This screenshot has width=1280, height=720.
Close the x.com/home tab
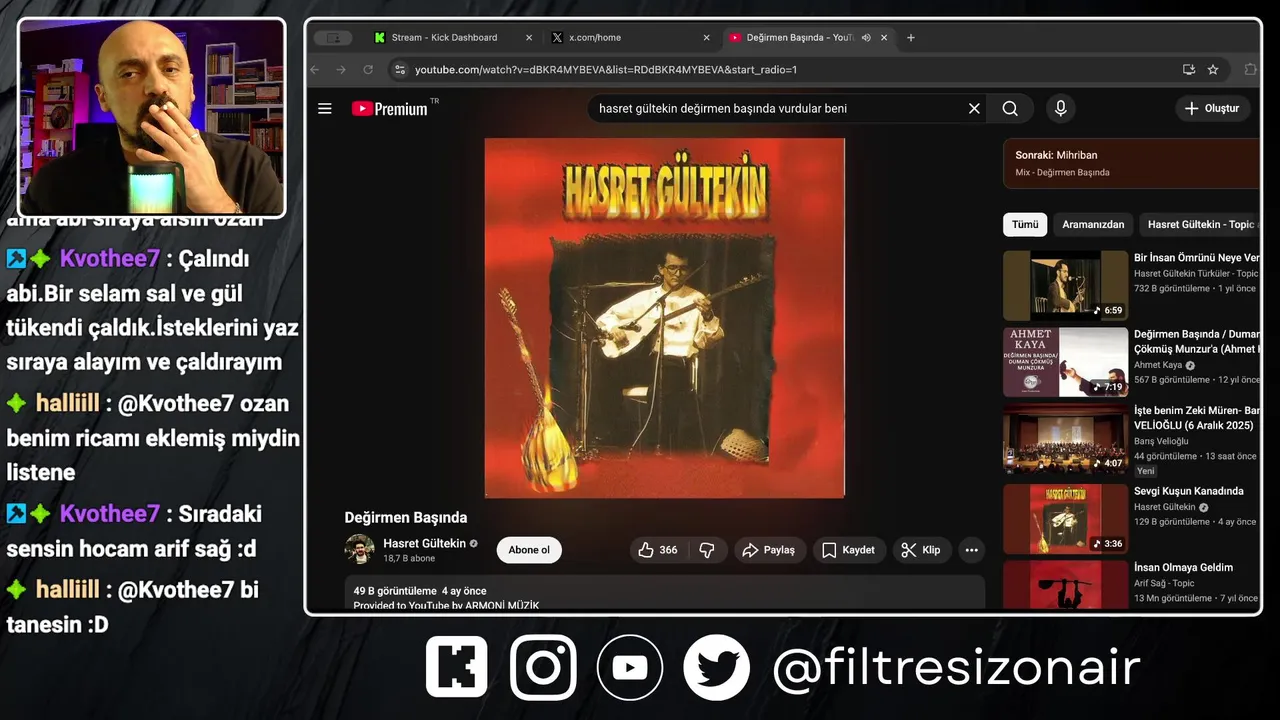point(706,37)
